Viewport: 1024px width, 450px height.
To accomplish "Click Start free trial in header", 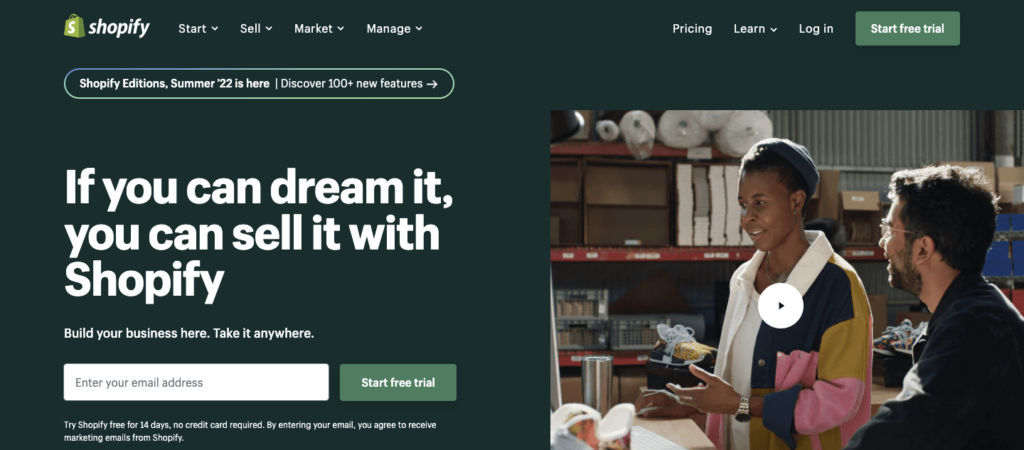I will pyautogui.click(x=907, y=29).
